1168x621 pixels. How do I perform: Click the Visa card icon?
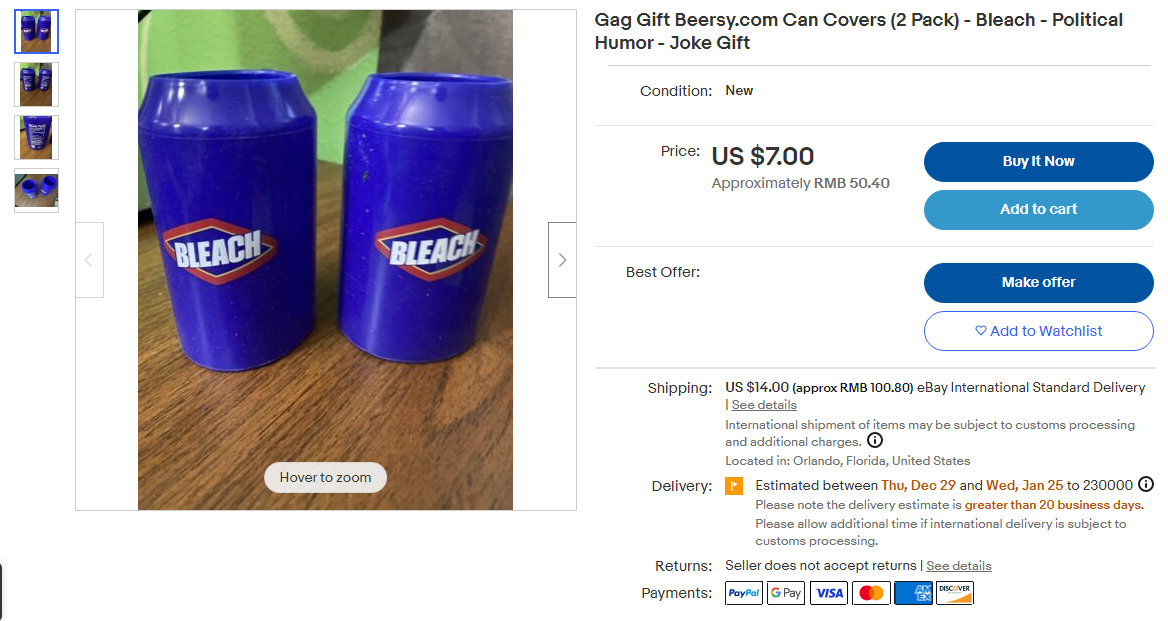point(829,593)
